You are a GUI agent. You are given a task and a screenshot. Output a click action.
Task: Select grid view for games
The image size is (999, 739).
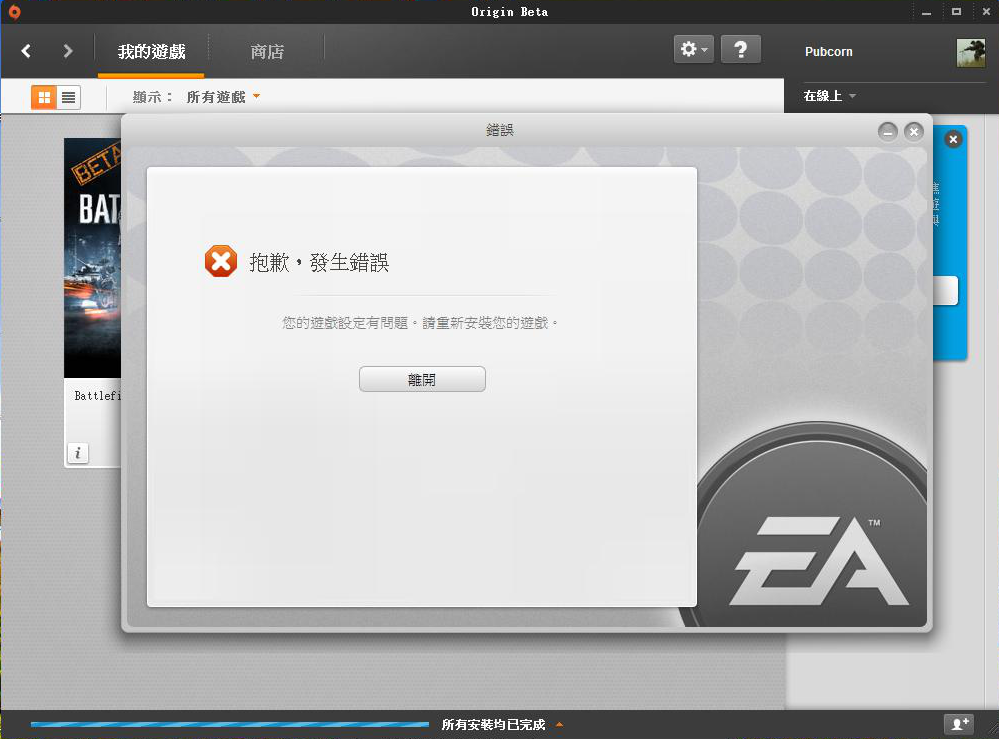click(x=44, y=97)
